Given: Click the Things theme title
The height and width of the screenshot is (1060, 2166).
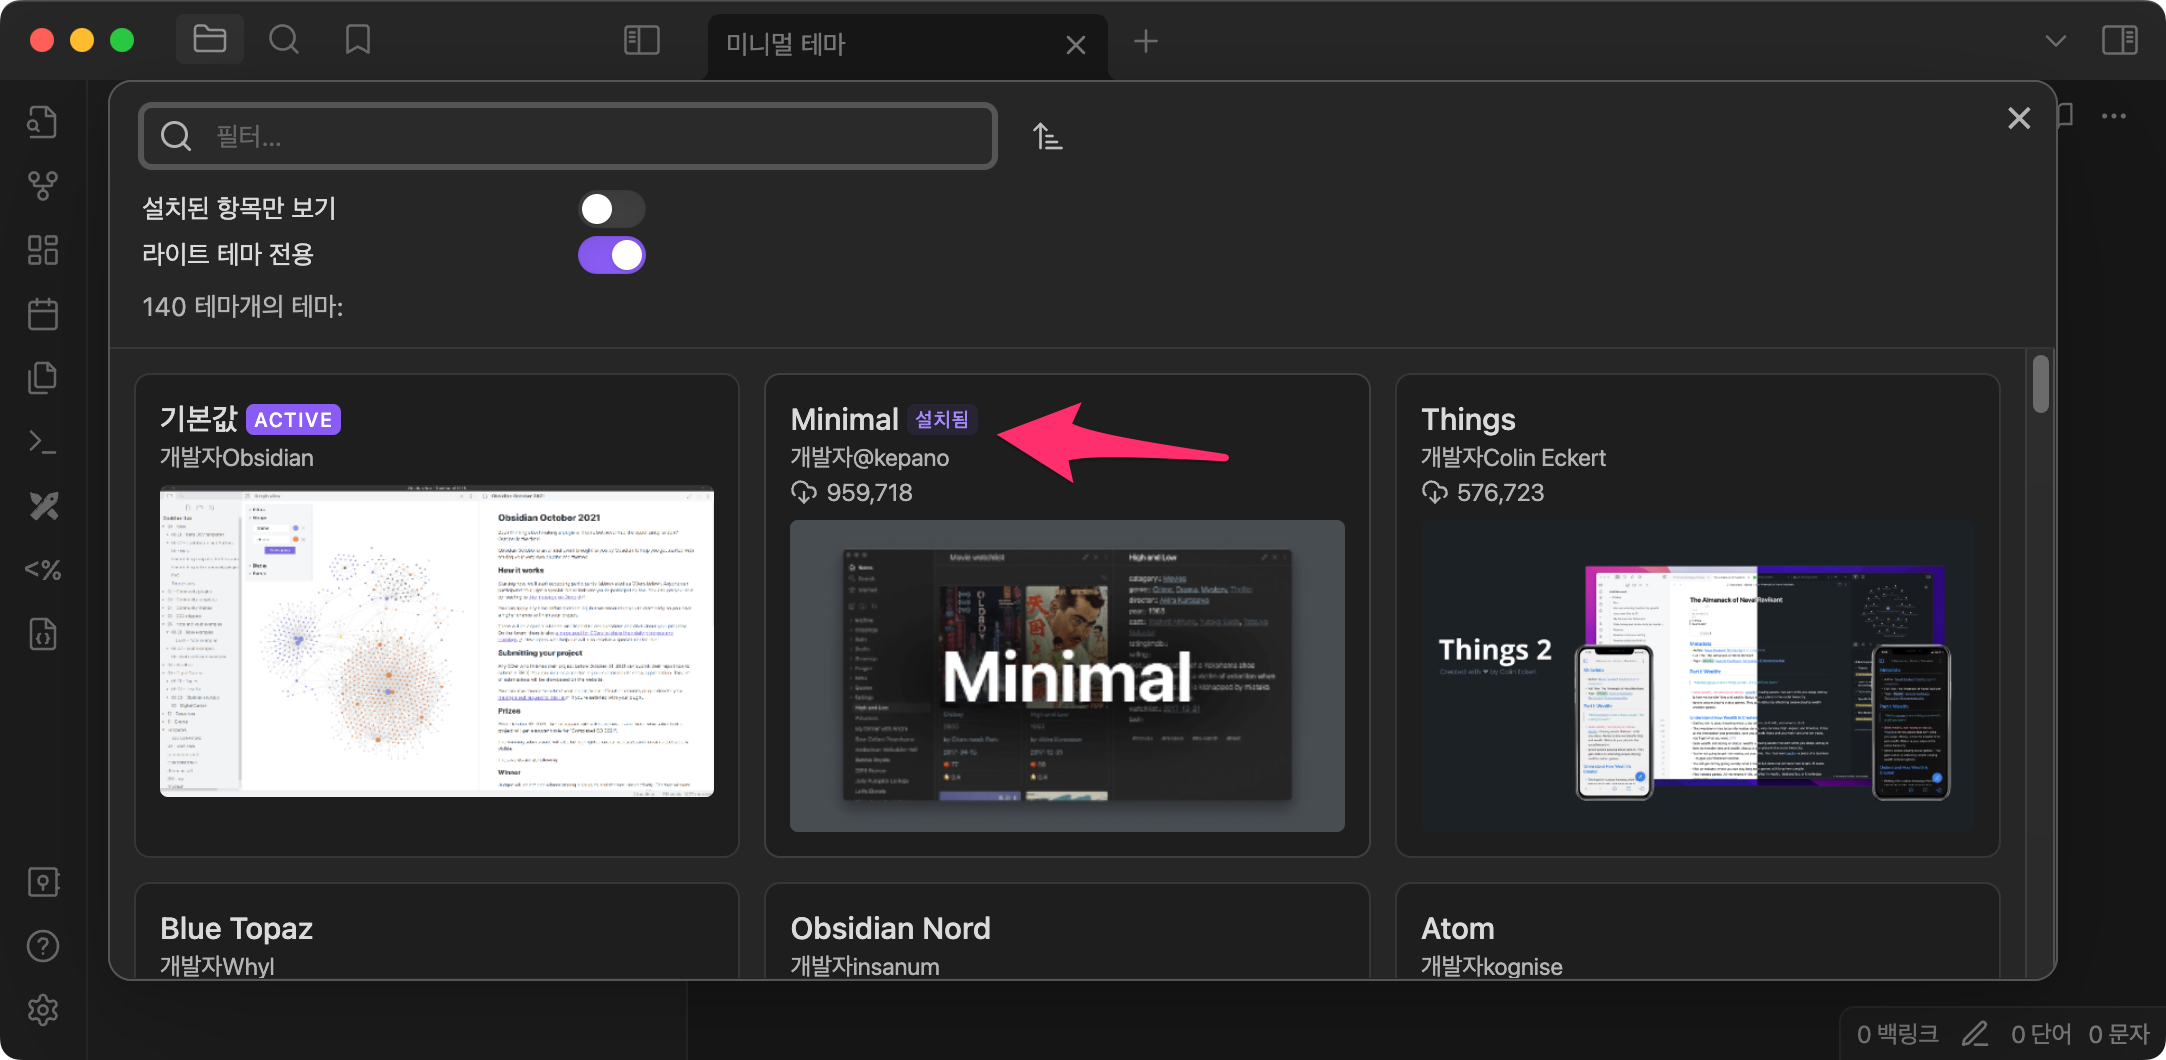Looking at the screenshot, I should 1468,419.
